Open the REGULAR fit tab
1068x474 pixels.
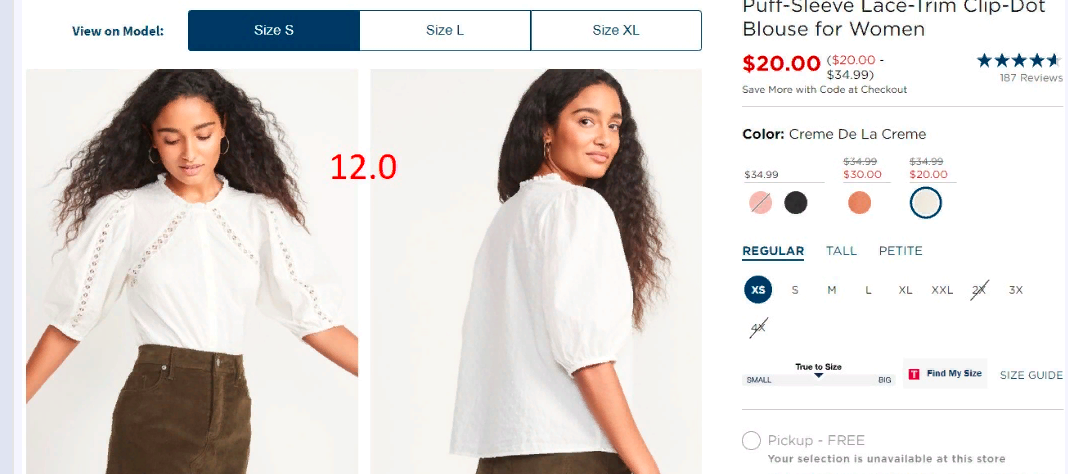click(x=773, y=251)
